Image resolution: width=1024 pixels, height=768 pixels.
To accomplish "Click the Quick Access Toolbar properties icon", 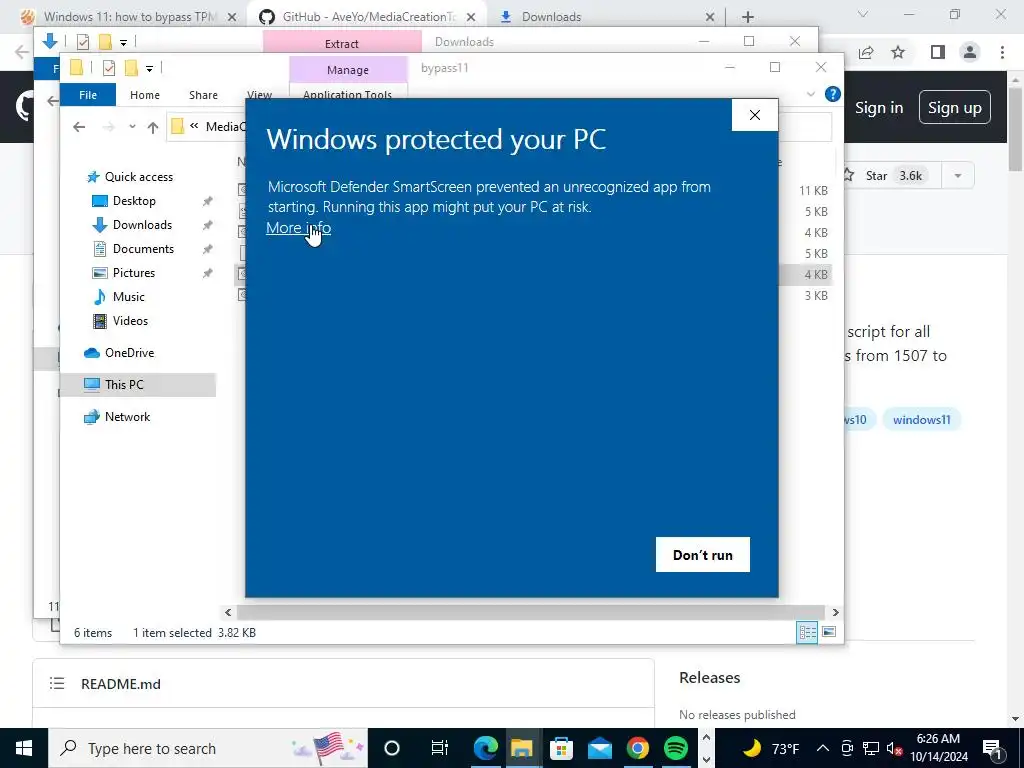I will tap(109, 67).
